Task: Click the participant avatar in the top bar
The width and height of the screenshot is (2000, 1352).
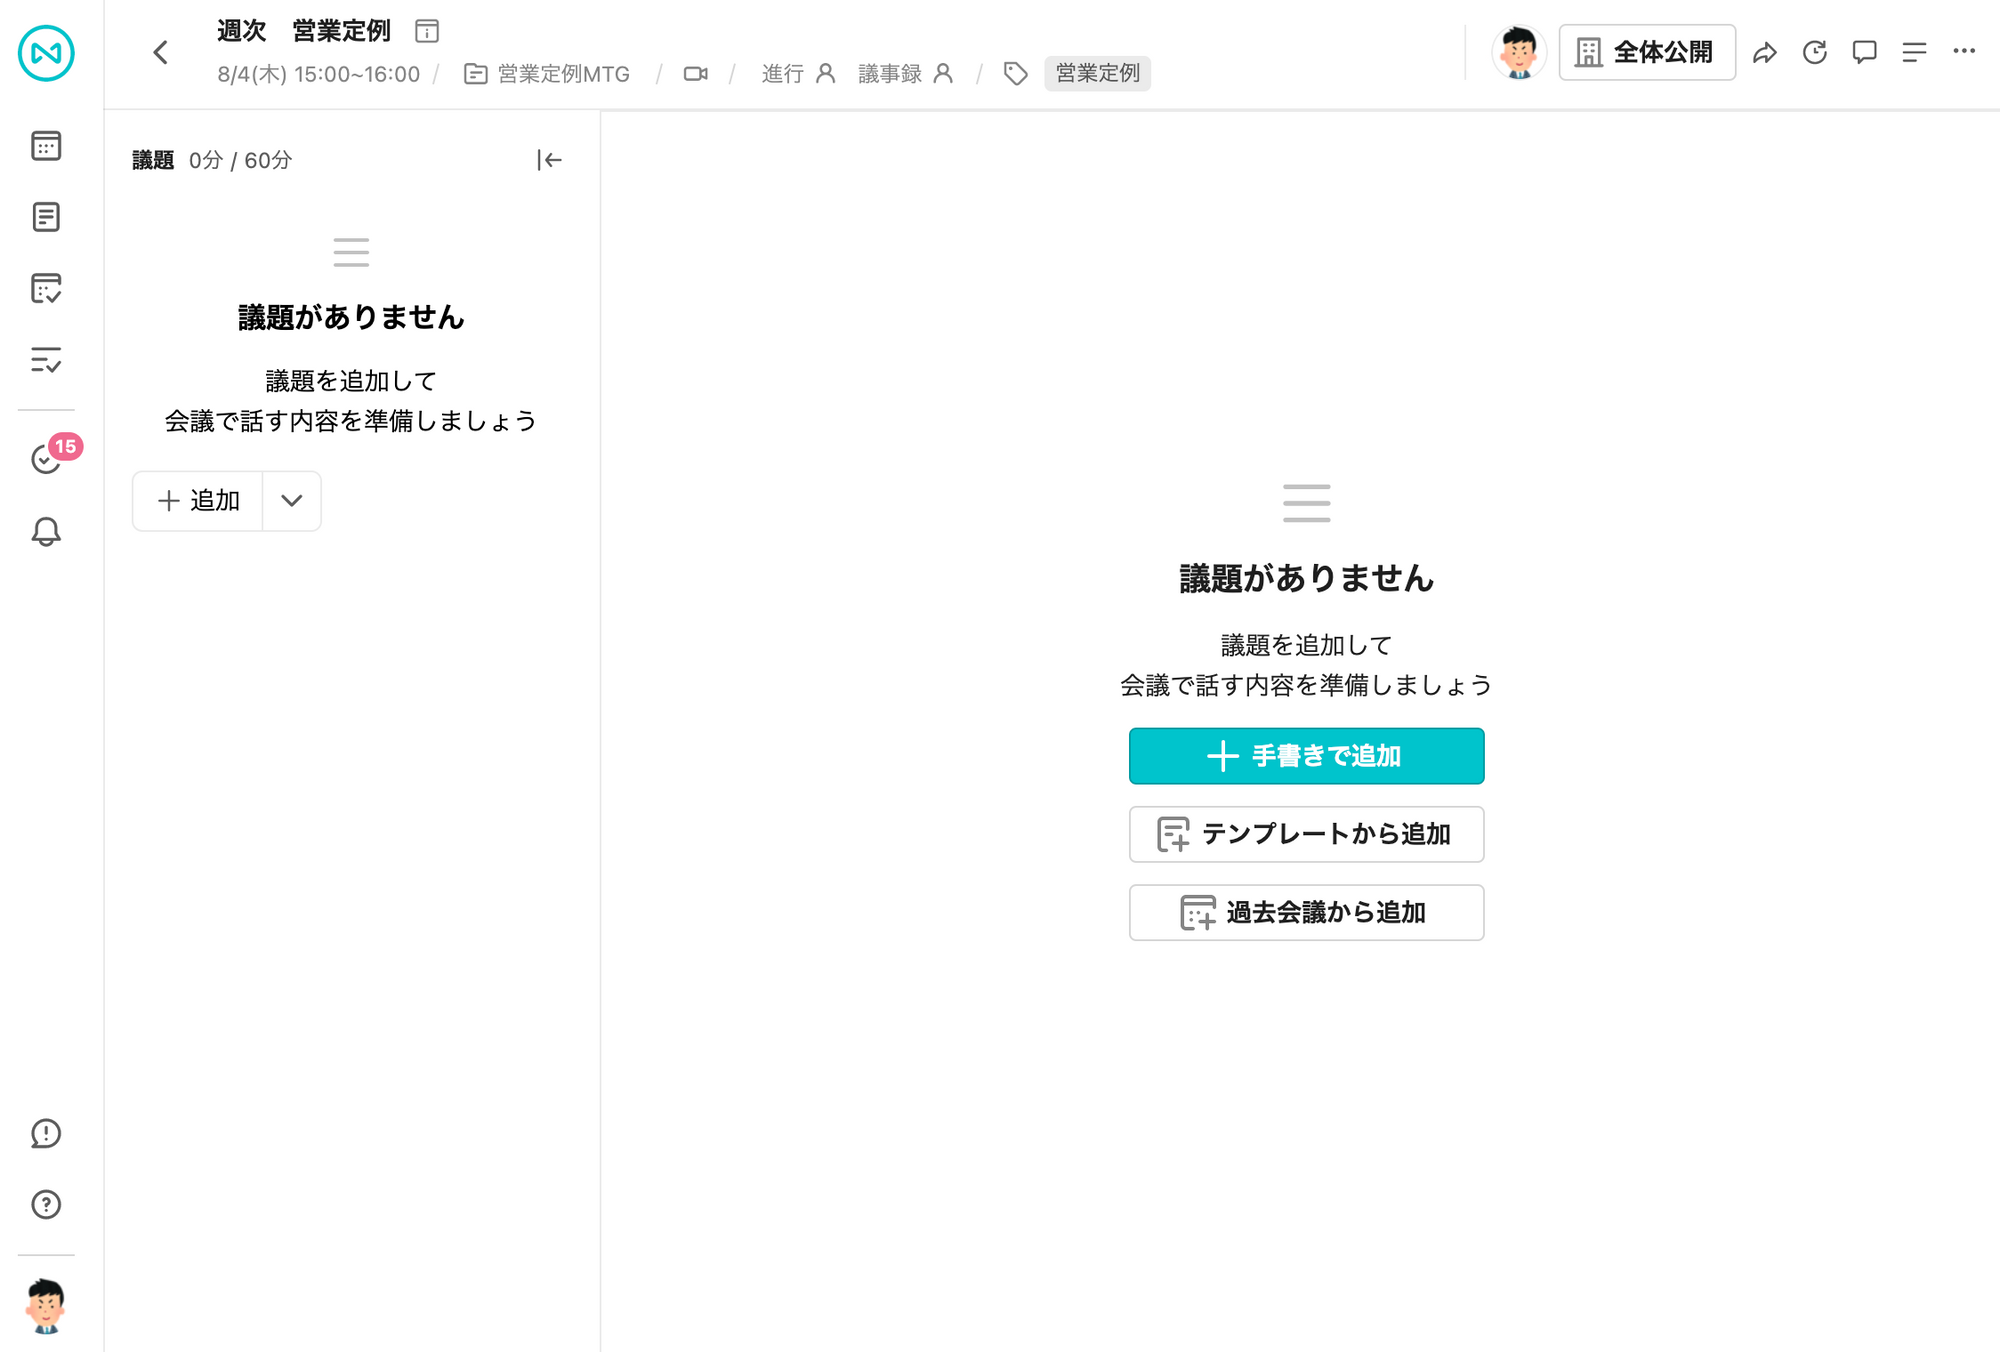Action: coord(1519,52)
